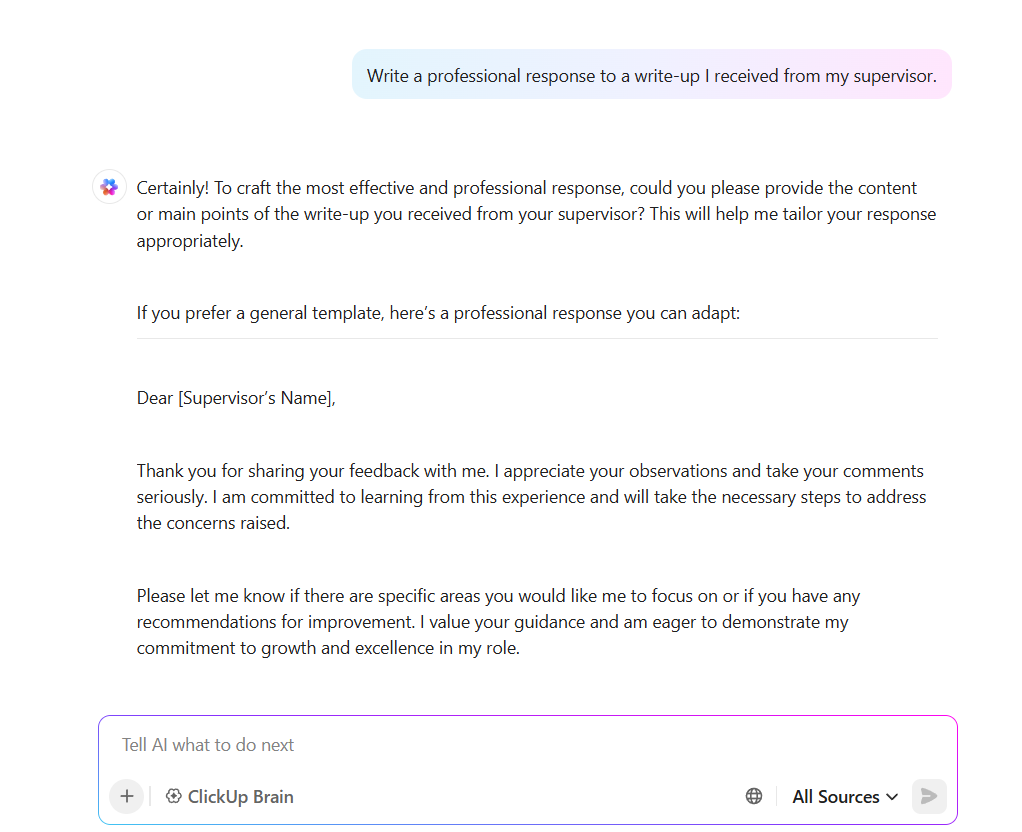Click the AI avatar beside the response

(109, 187)
